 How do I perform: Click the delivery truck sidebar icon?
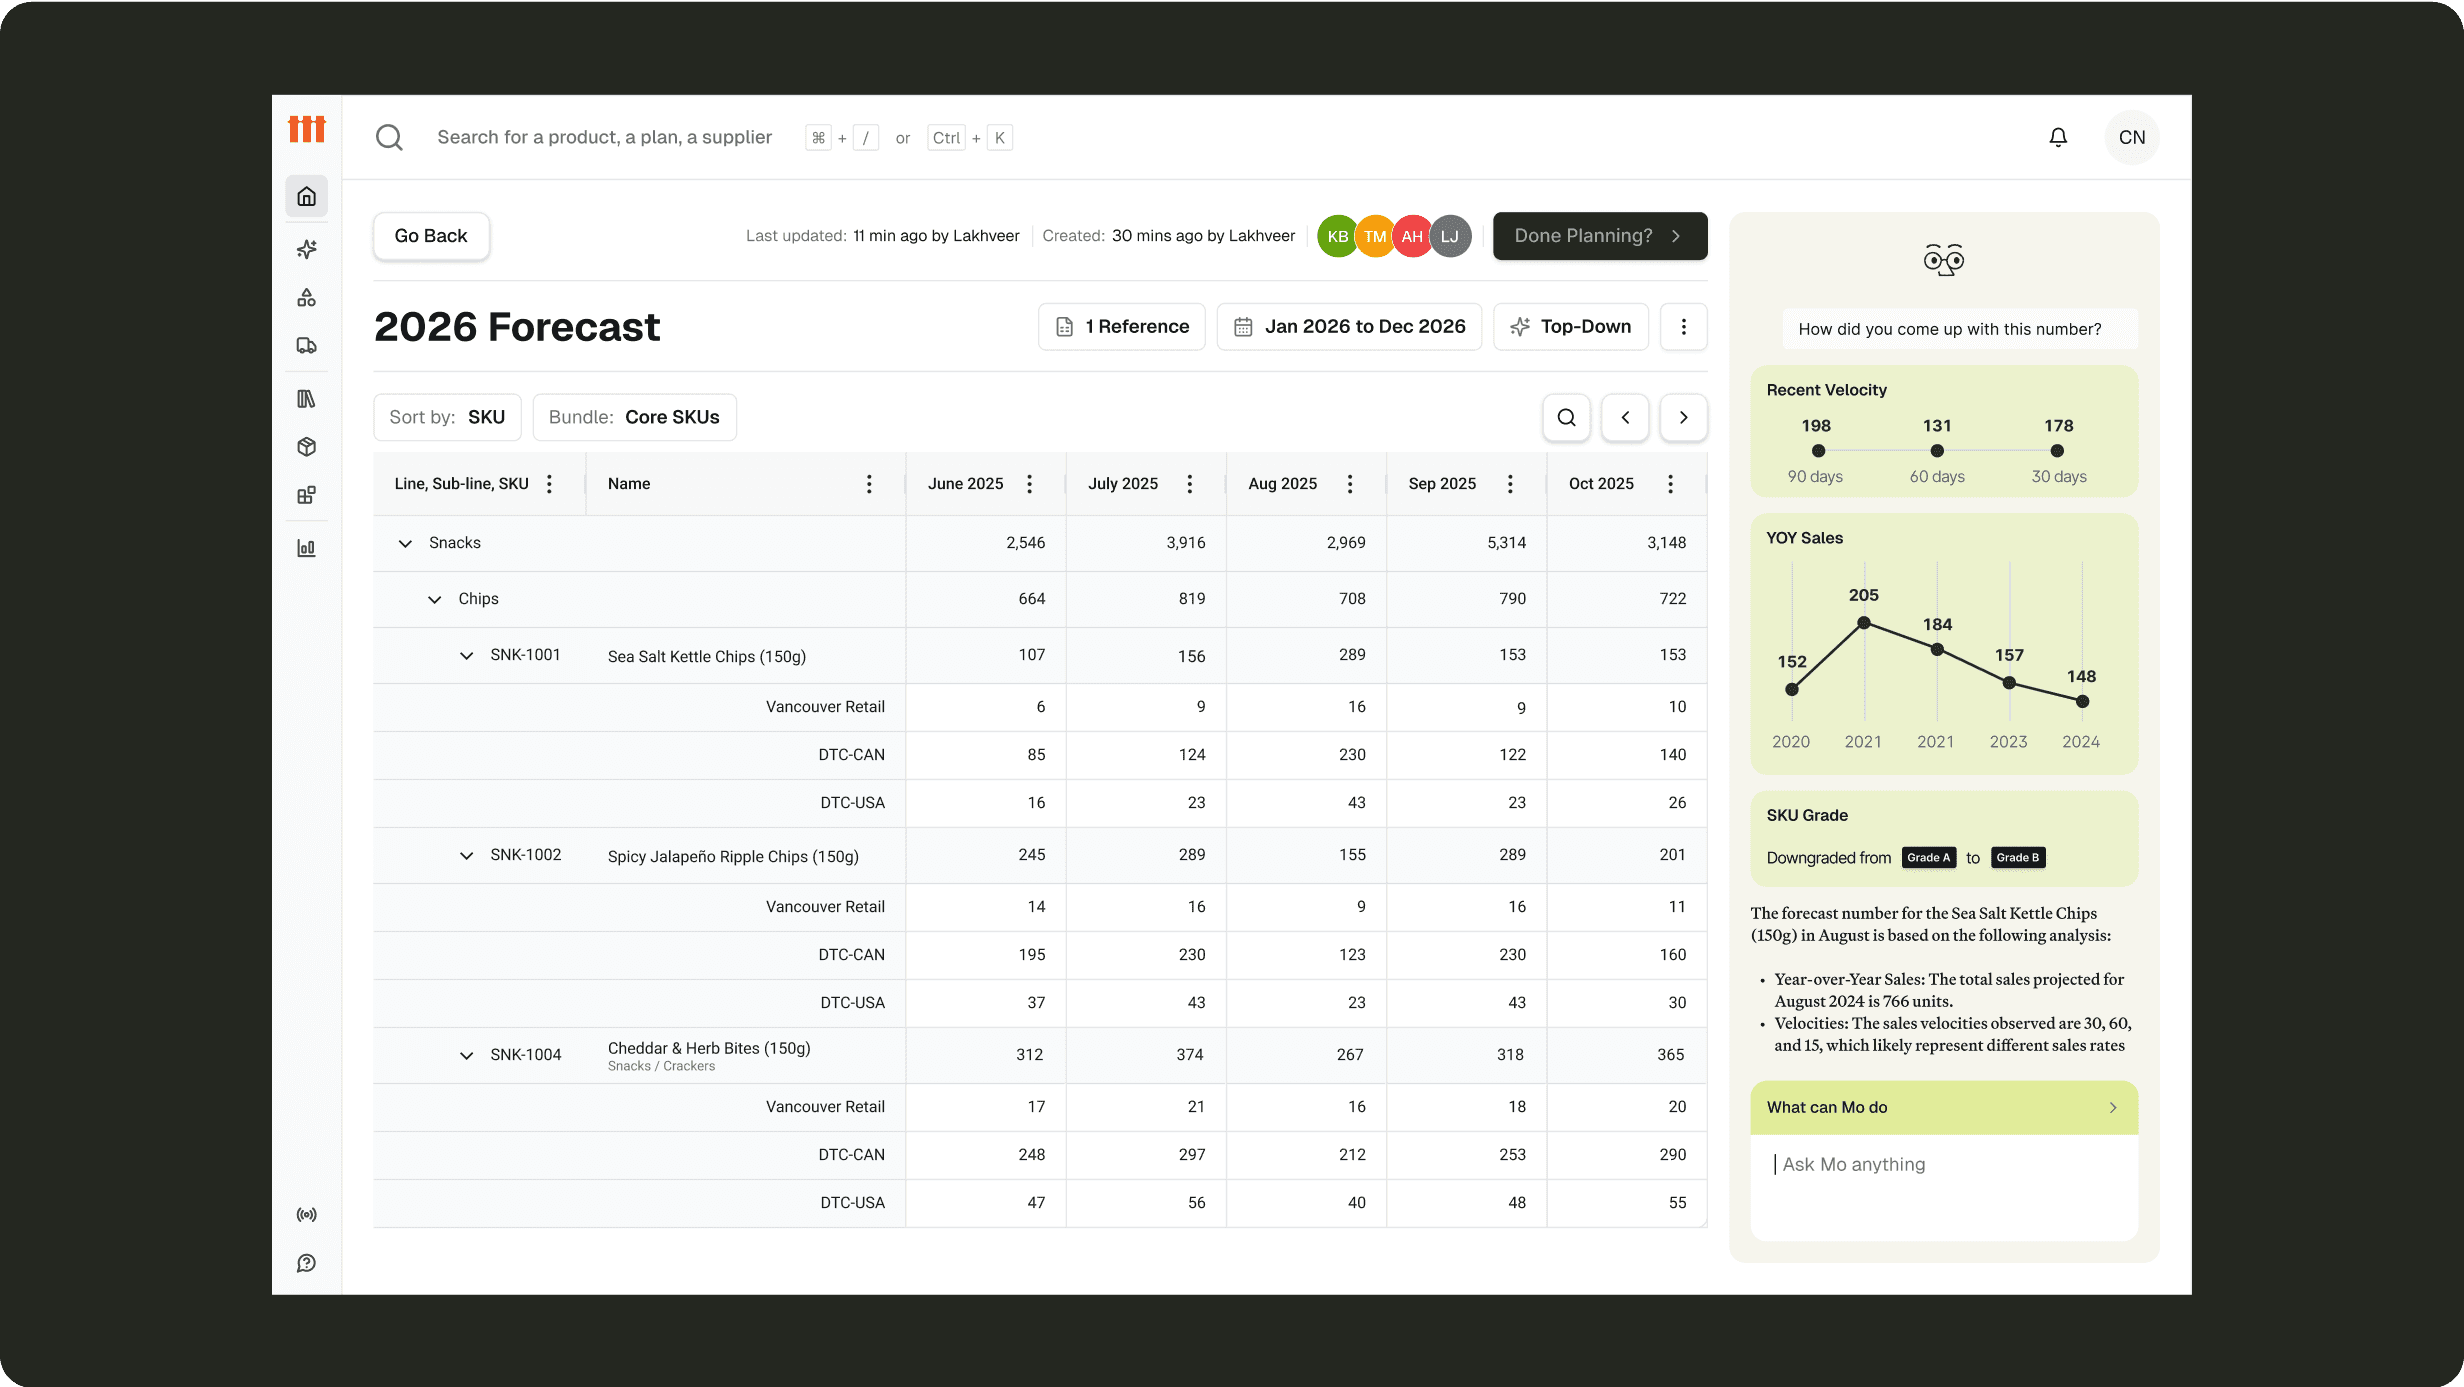click(x=307, y=346)
